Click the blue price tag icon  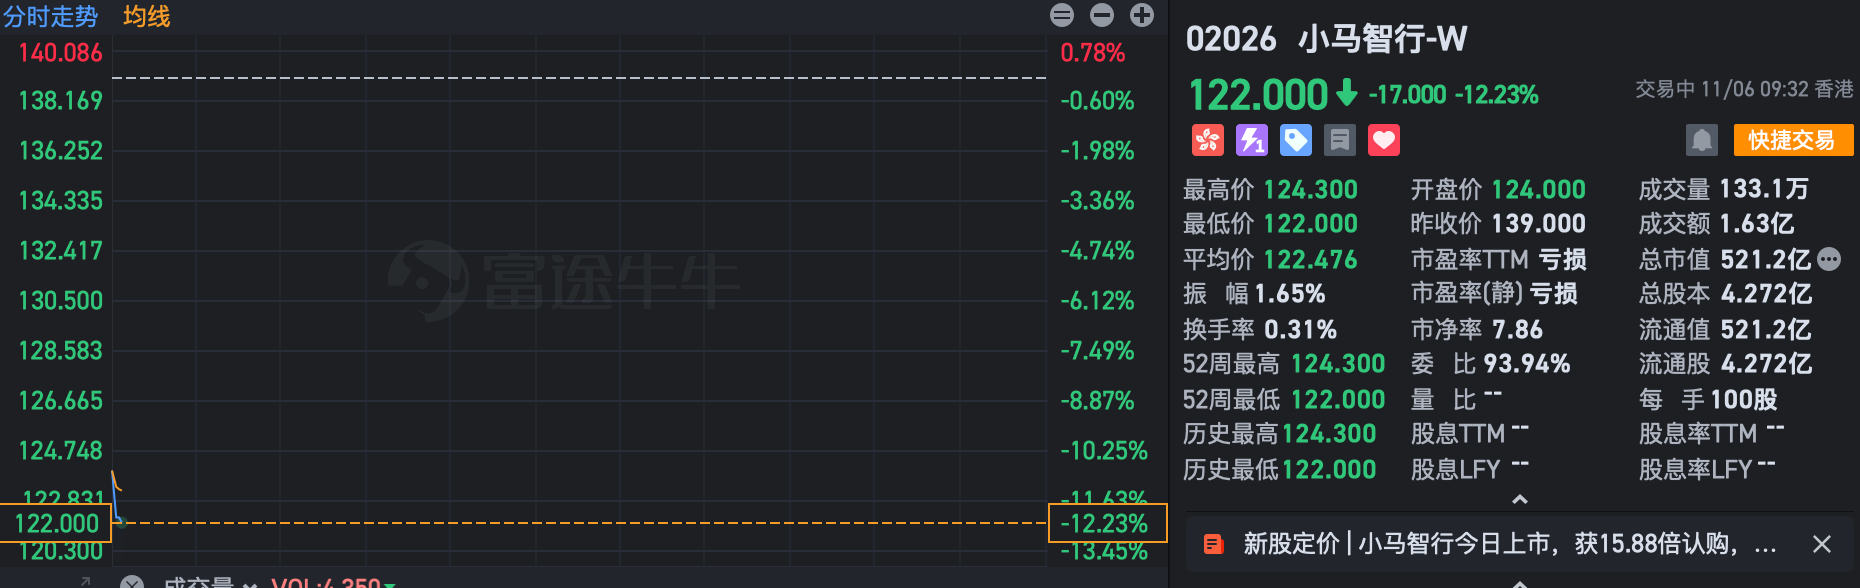(x=1296, y=140)
